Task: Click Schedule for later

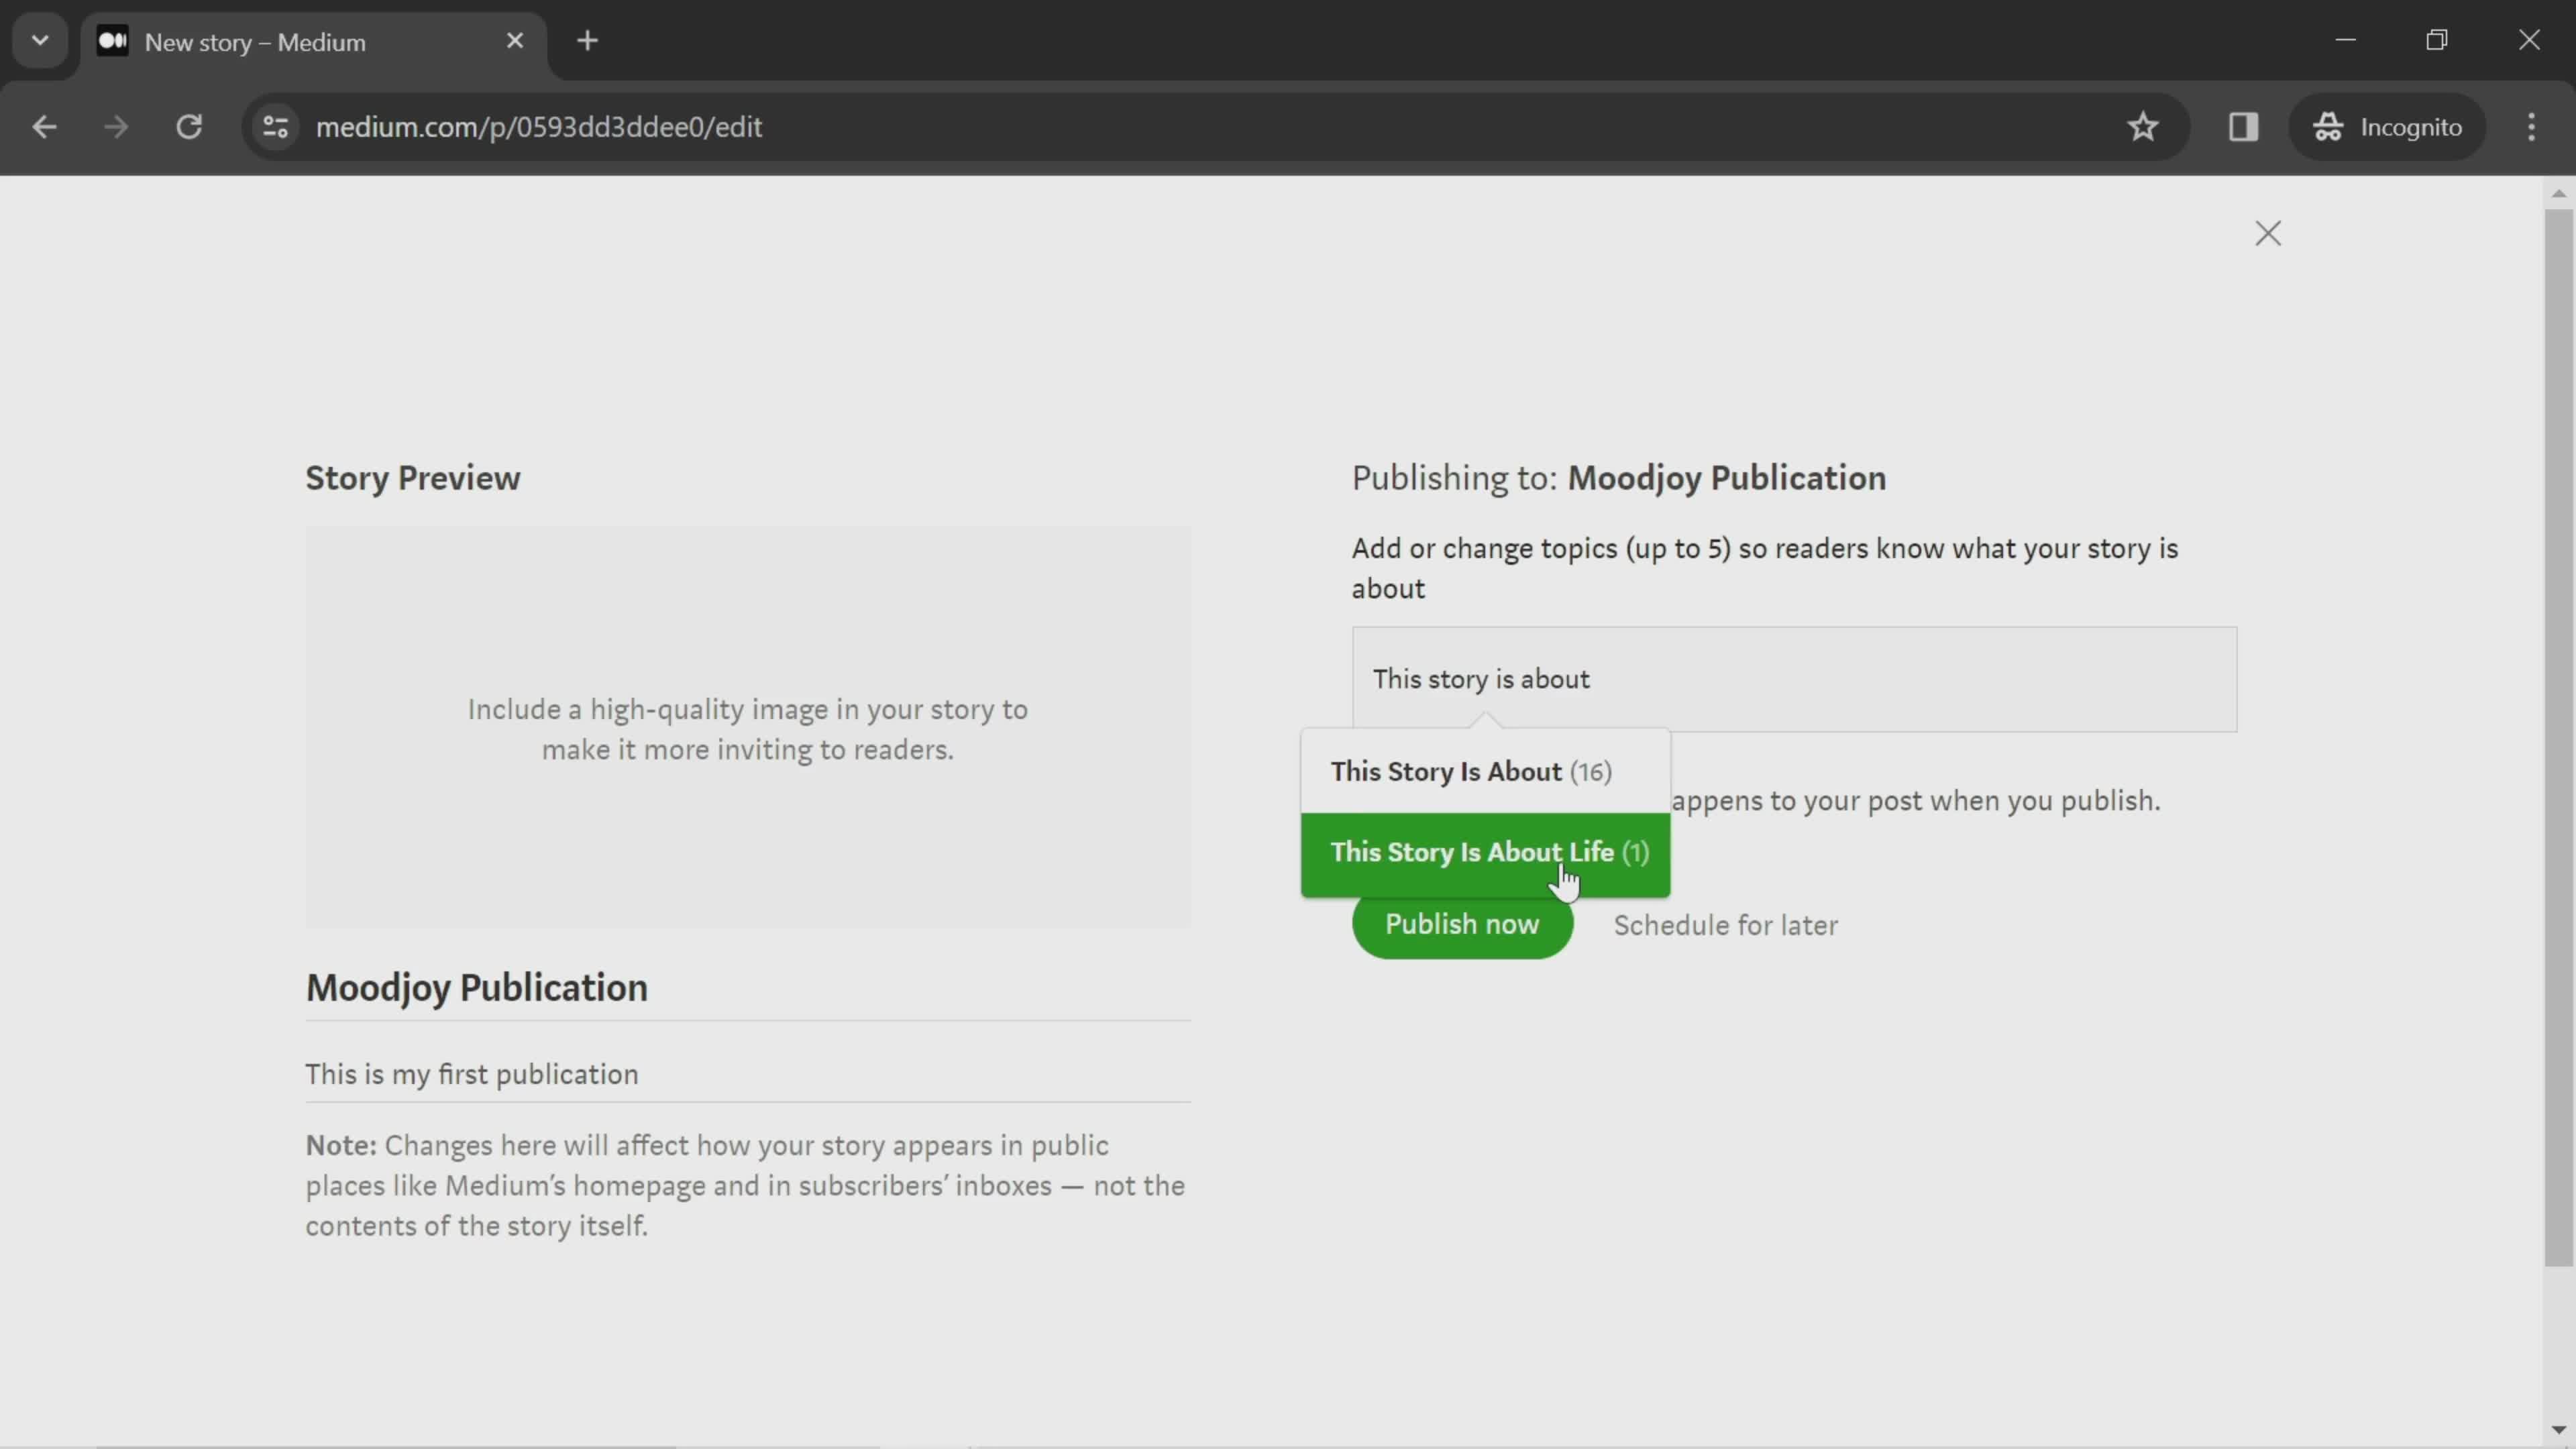Action: coord(1725,926)
